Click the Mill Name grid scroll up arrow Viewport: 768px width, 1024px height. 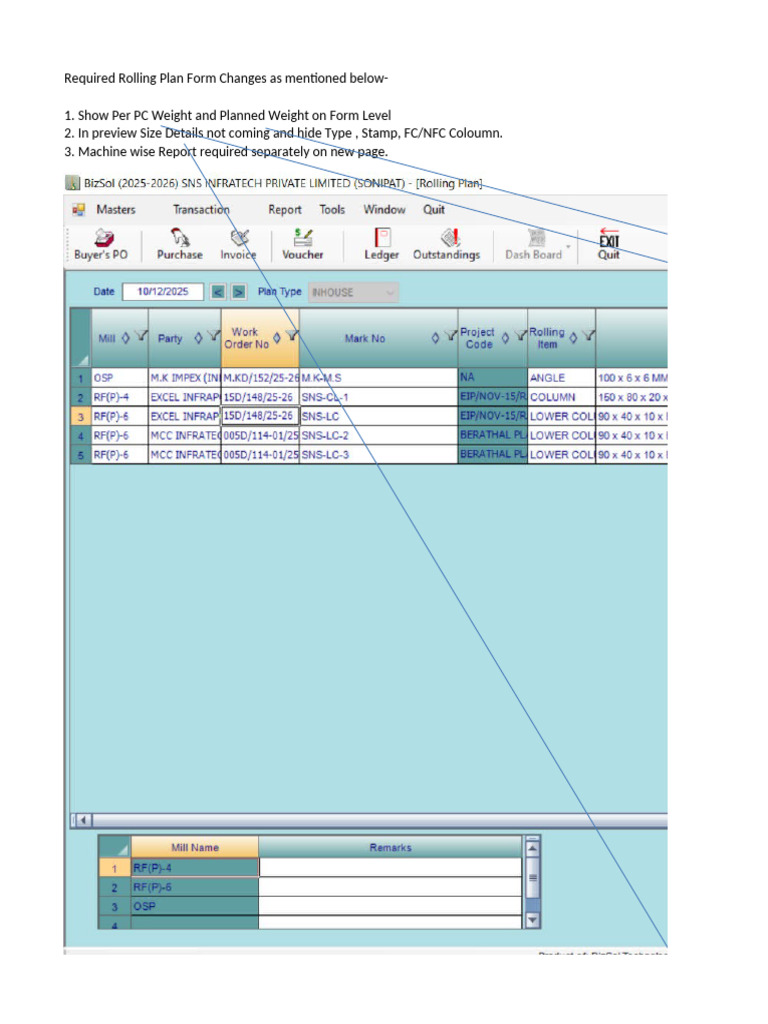(x=532, y=848)
